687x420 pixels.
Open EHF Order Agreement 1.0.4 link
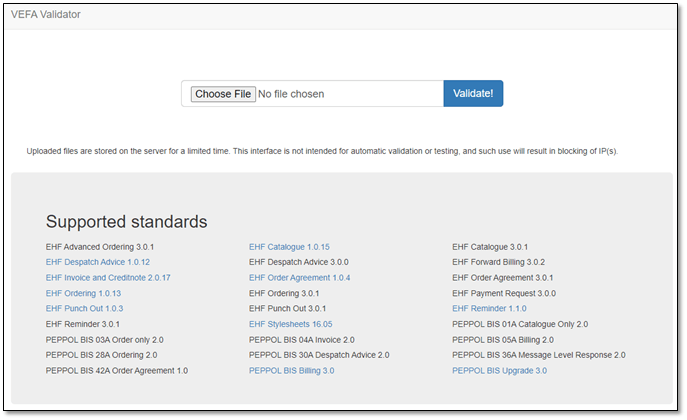tap(299, 277)
